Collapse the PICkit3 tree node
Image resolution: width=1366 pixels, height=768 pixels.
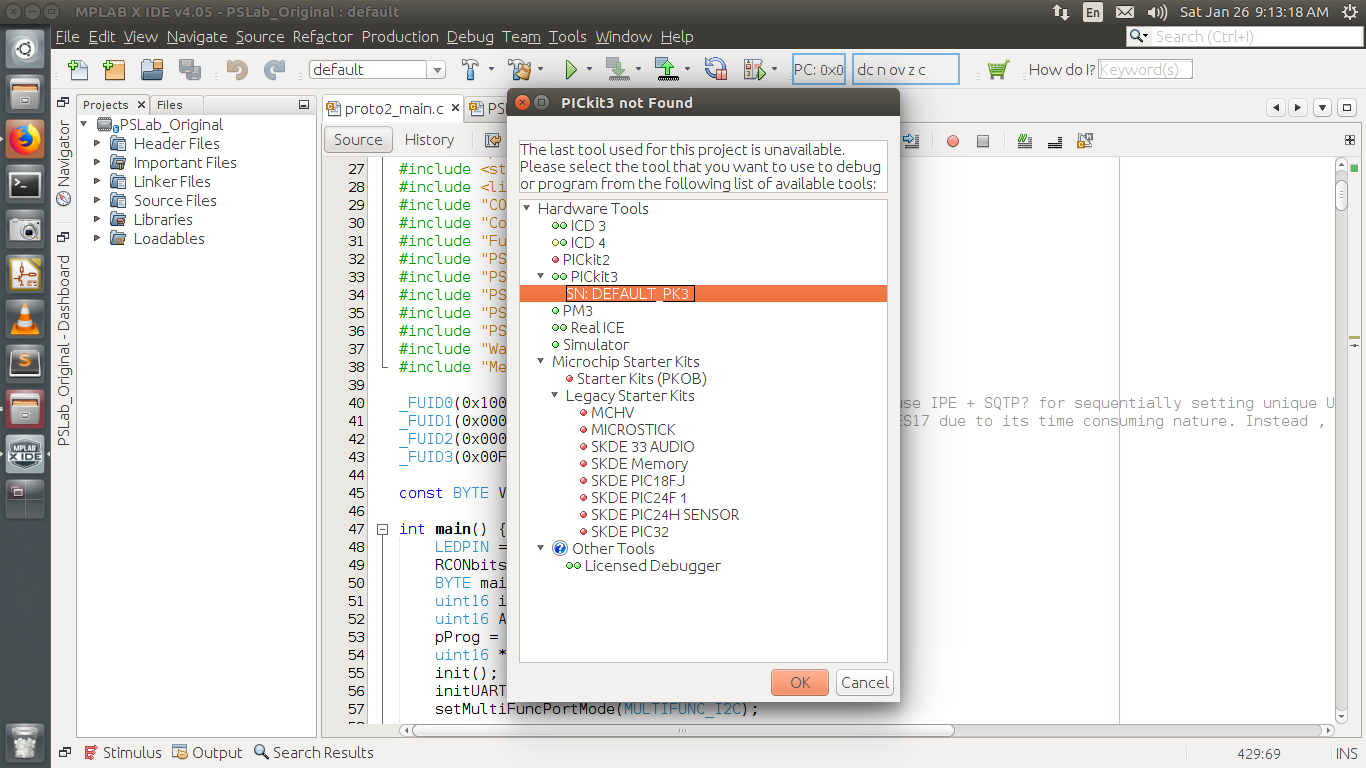pos(541,277)
